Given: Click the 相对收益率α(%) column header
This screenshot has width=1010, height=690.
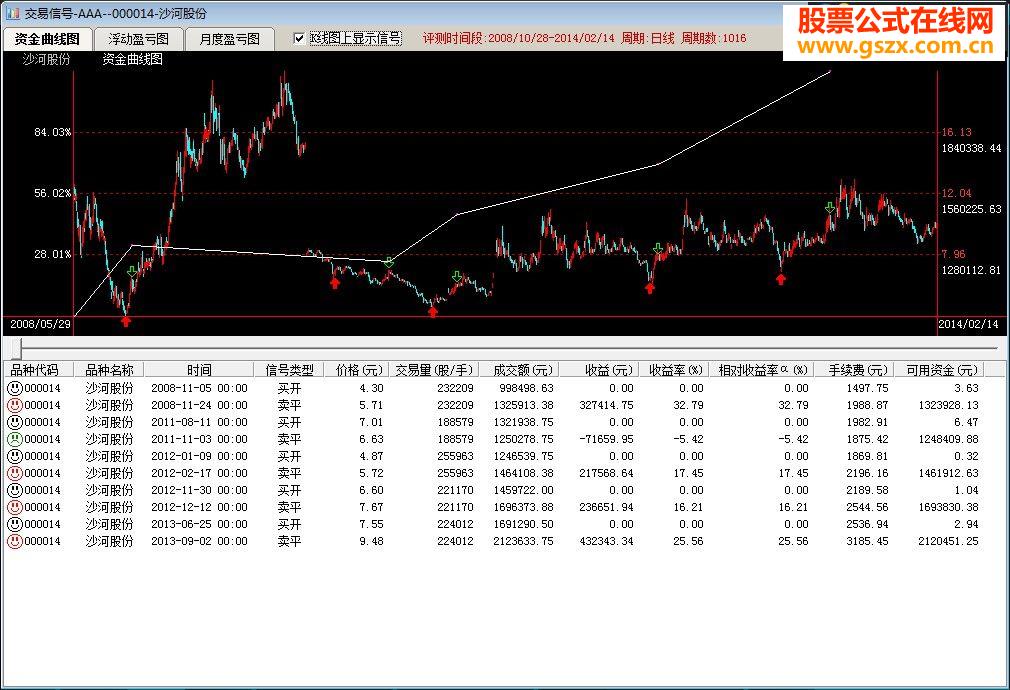Looking at the screenshot, I should [762, 370].
